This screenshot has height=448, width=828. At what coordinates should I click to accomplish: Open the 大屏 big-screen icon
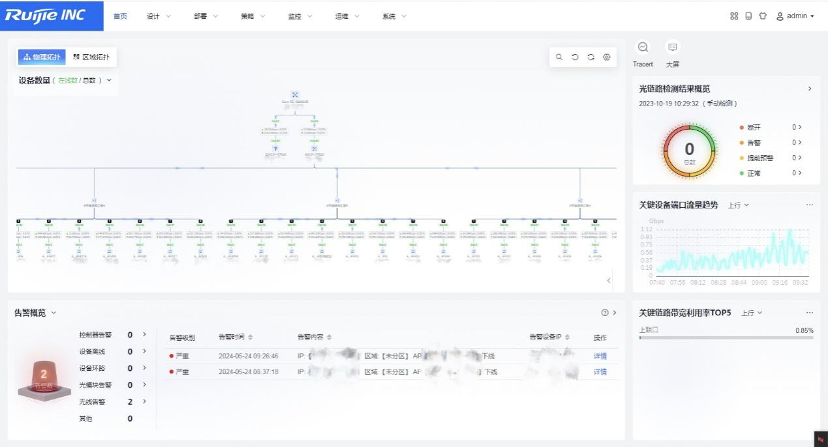point(672,47)
